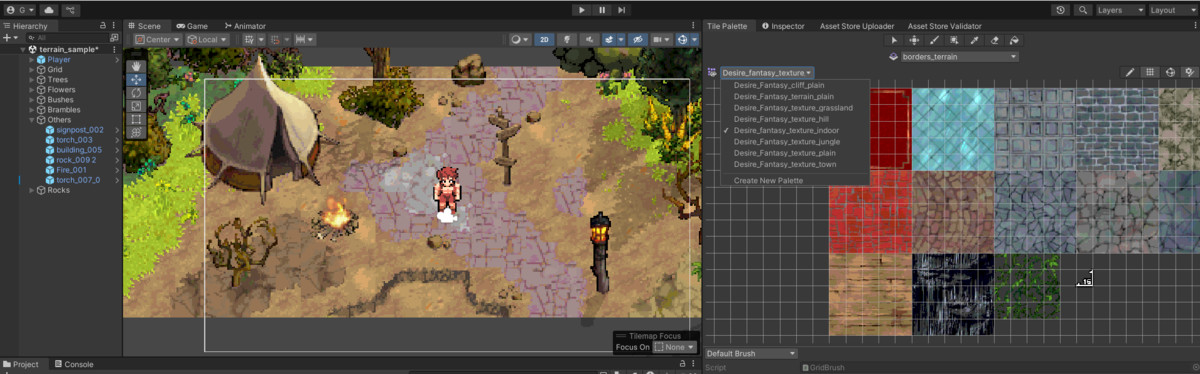The height and width of the screenshot is (374, 1200).
Task: Toggle scene audio
Action: pyautogui.click(x=590, y=39)
